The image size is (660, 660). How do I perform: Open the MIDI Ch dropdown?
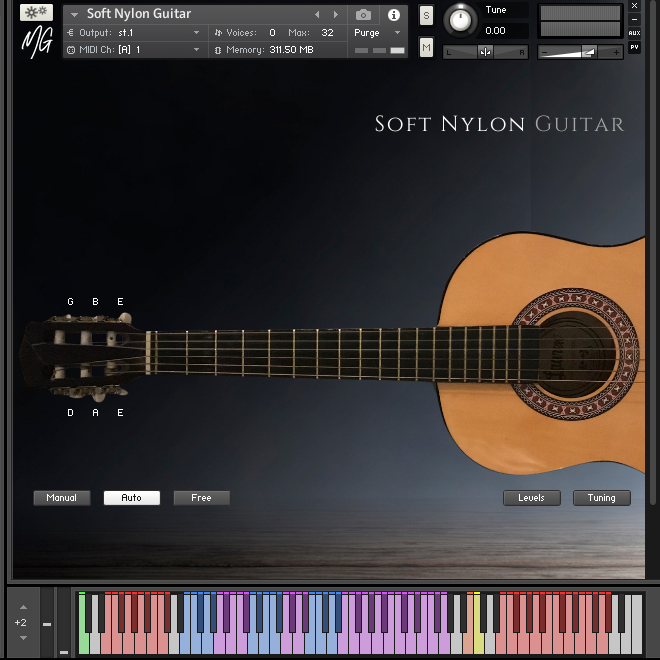coord(134,50)
